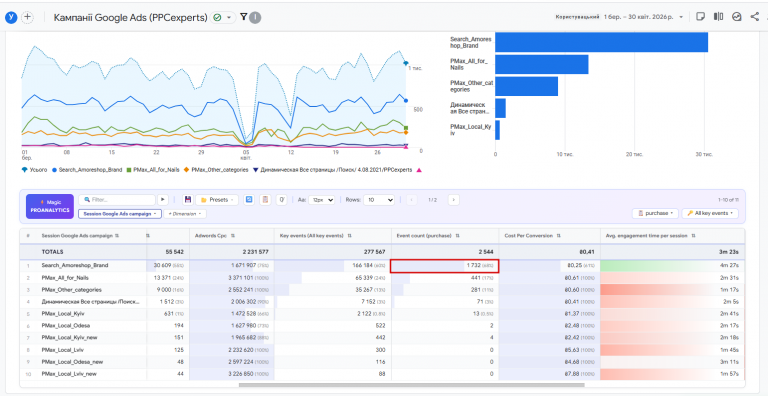Open the 'purchase' event dropdown
The height and width of the screenshot is (396, 768).
(x=655, y=213)
